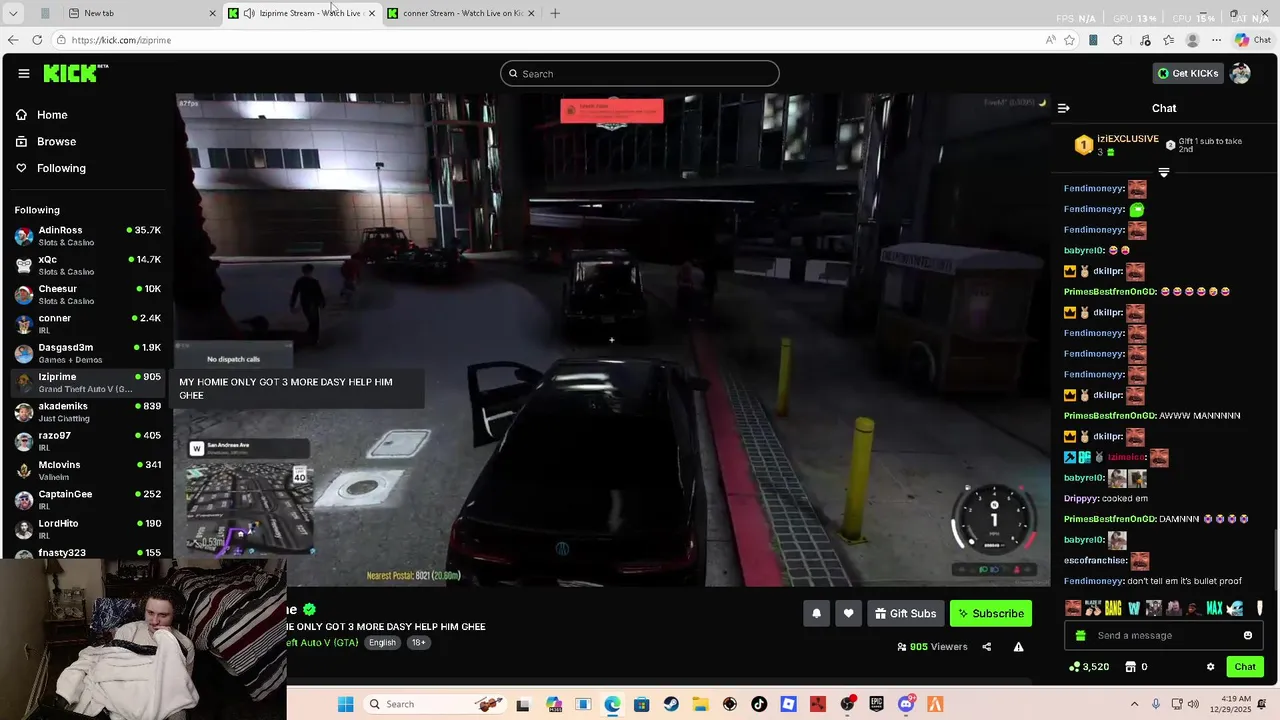Image resolution: width=1280 pixels, height=720 pixels.
Task: Click the English language tag
Action: 382,642
